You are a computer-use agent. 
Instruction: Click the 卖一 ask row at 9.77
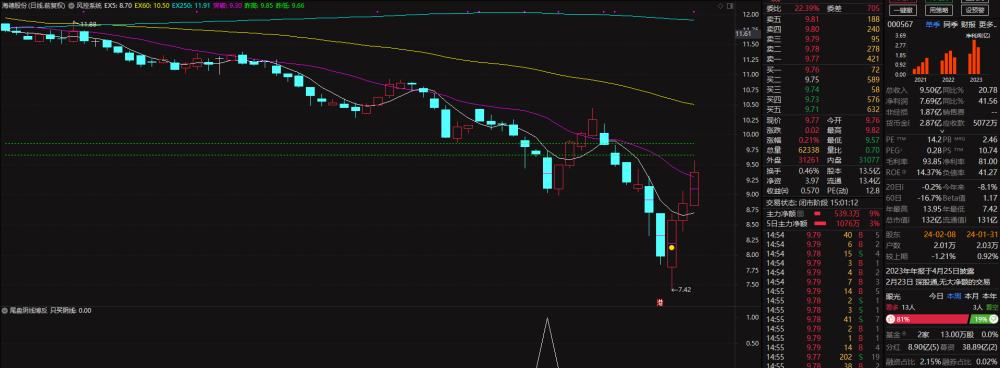tap(823, 59)
